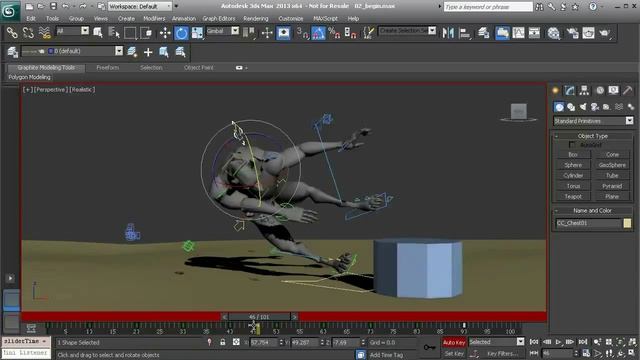Screen dimensions: 640x360
Task: Open the Modify panel tab
Action: click(x=570, y=90)
